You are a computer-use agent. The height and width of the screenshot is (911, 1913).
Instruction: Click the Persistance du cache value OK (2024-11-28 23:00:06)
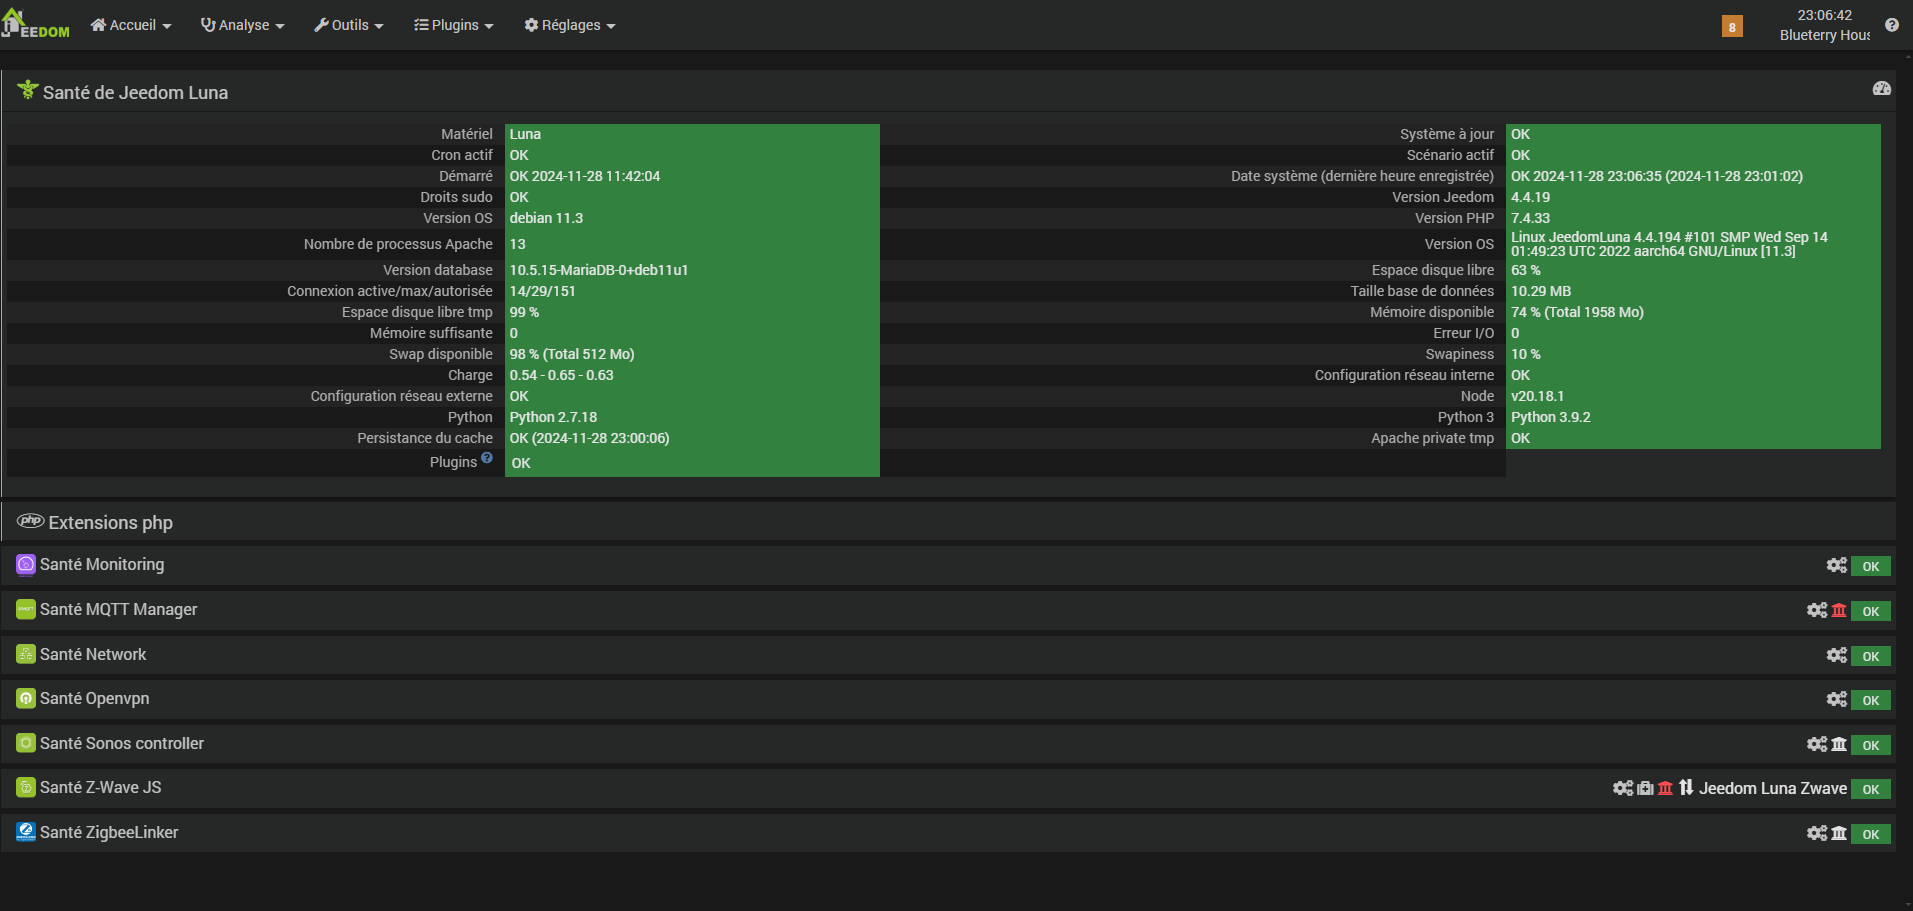click(590, 438)
